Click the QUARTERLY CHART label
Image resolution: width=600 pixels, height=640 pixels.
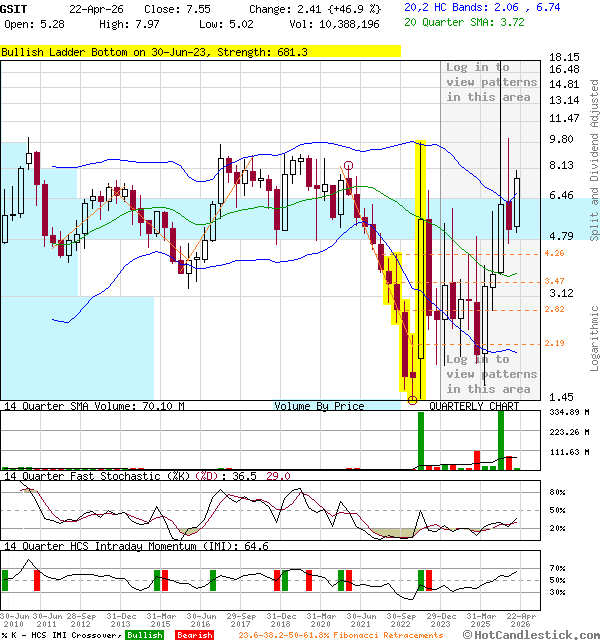pos(474,406)
